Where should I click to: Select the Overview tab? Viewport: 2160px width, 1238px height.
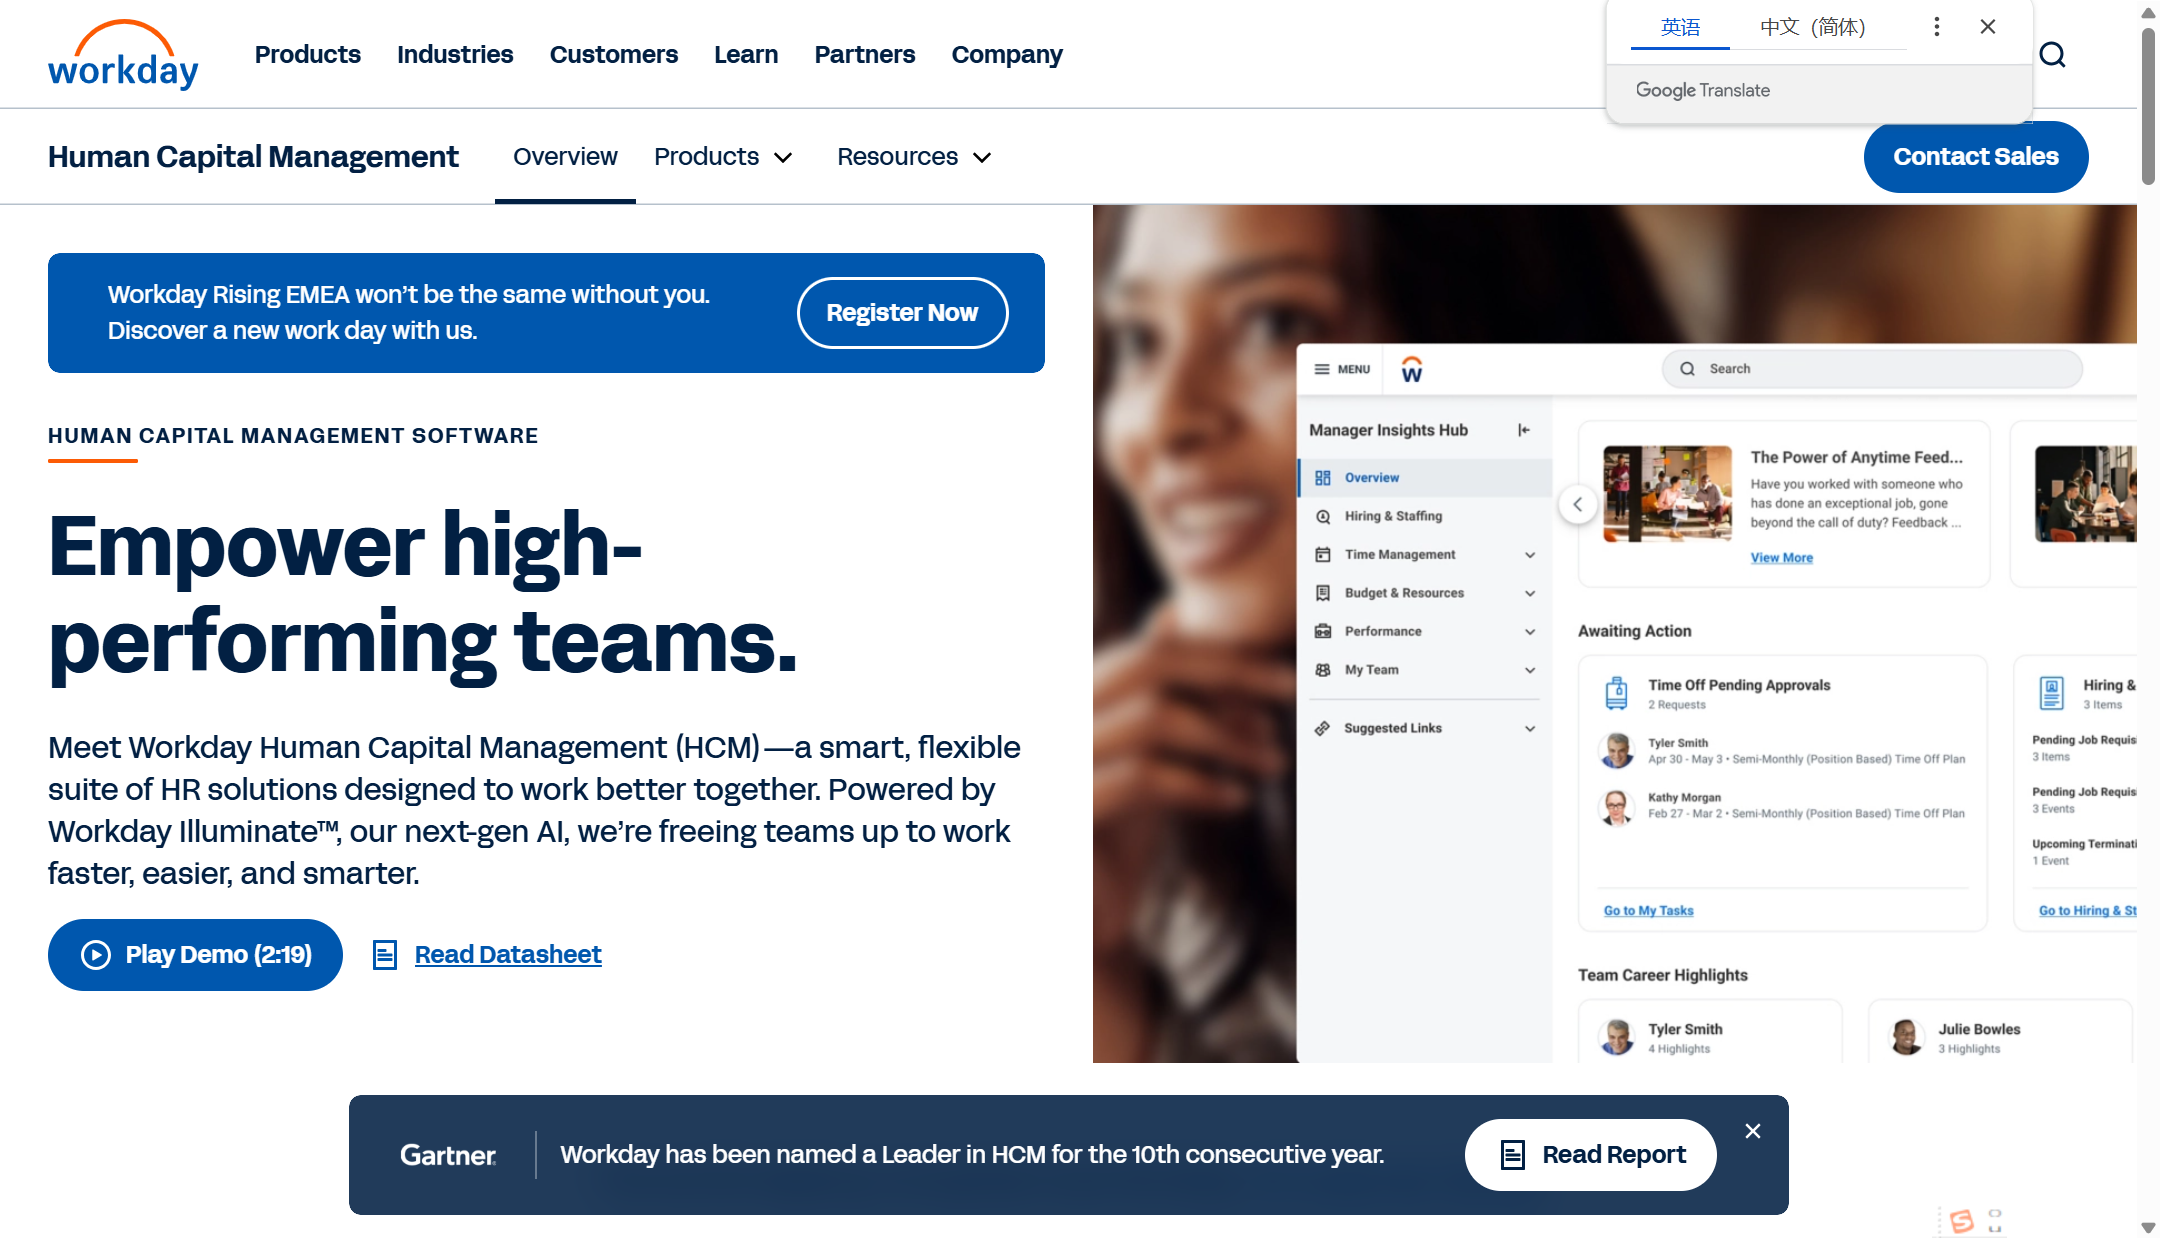click(565, 157)
